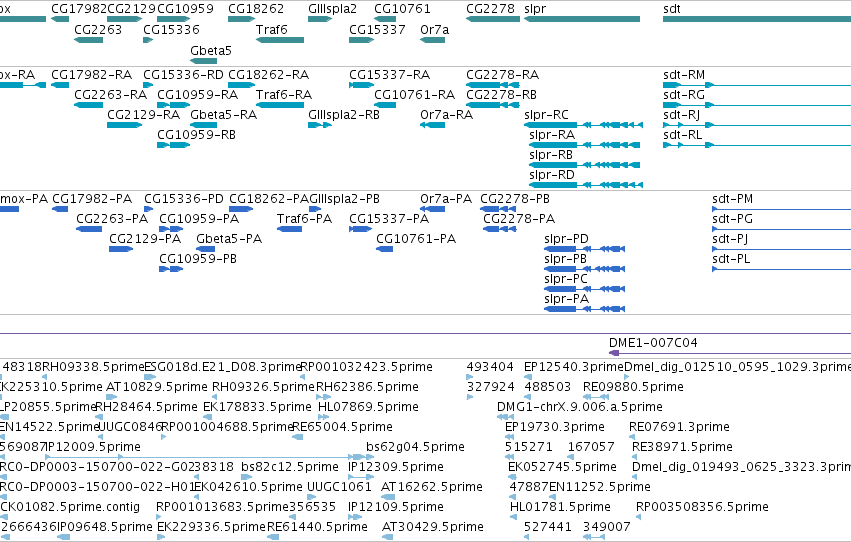Select transcript sdt-RM

pos(684,74)
